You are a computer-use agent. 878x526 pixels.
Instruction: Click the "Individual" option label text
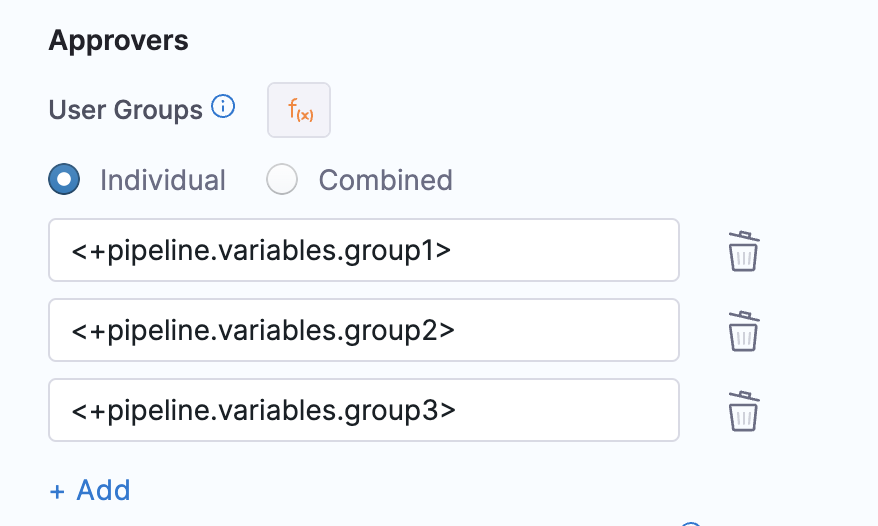pos(163,180)
